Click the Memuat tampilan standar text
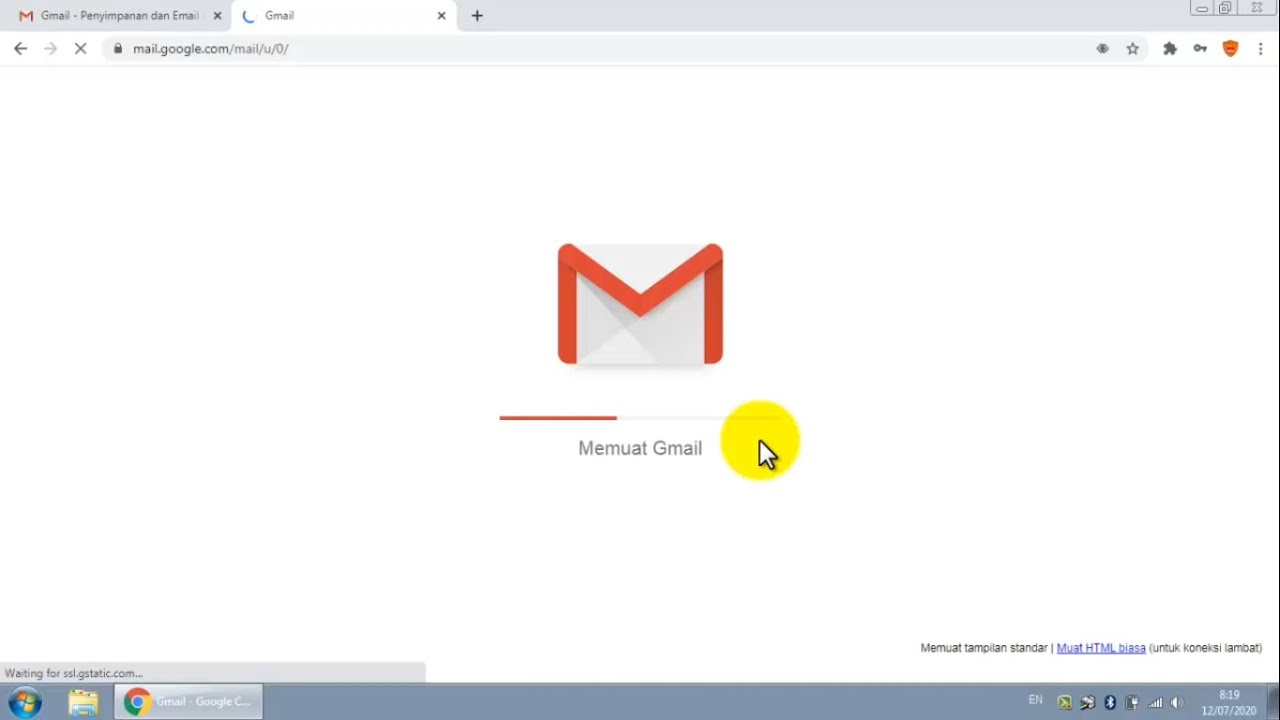The height and width of the screenshot is (720, 1280). tap(984, 648)
